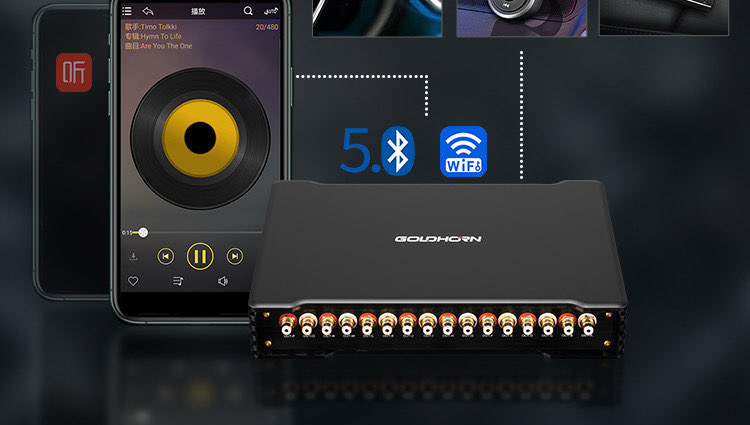Open the center control knob thumbnail
The width and height of the screenshot is (750, 425).
[521, 18]
